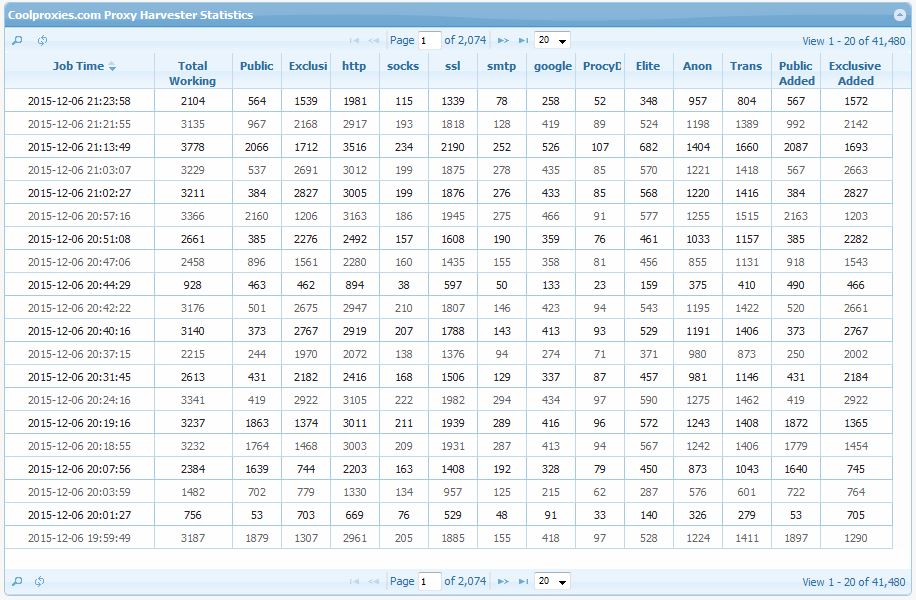This screenshot has height=600, width=916.
Task: Select the row for 2015-12-06 21:23:58
Action: coord(79,101)
